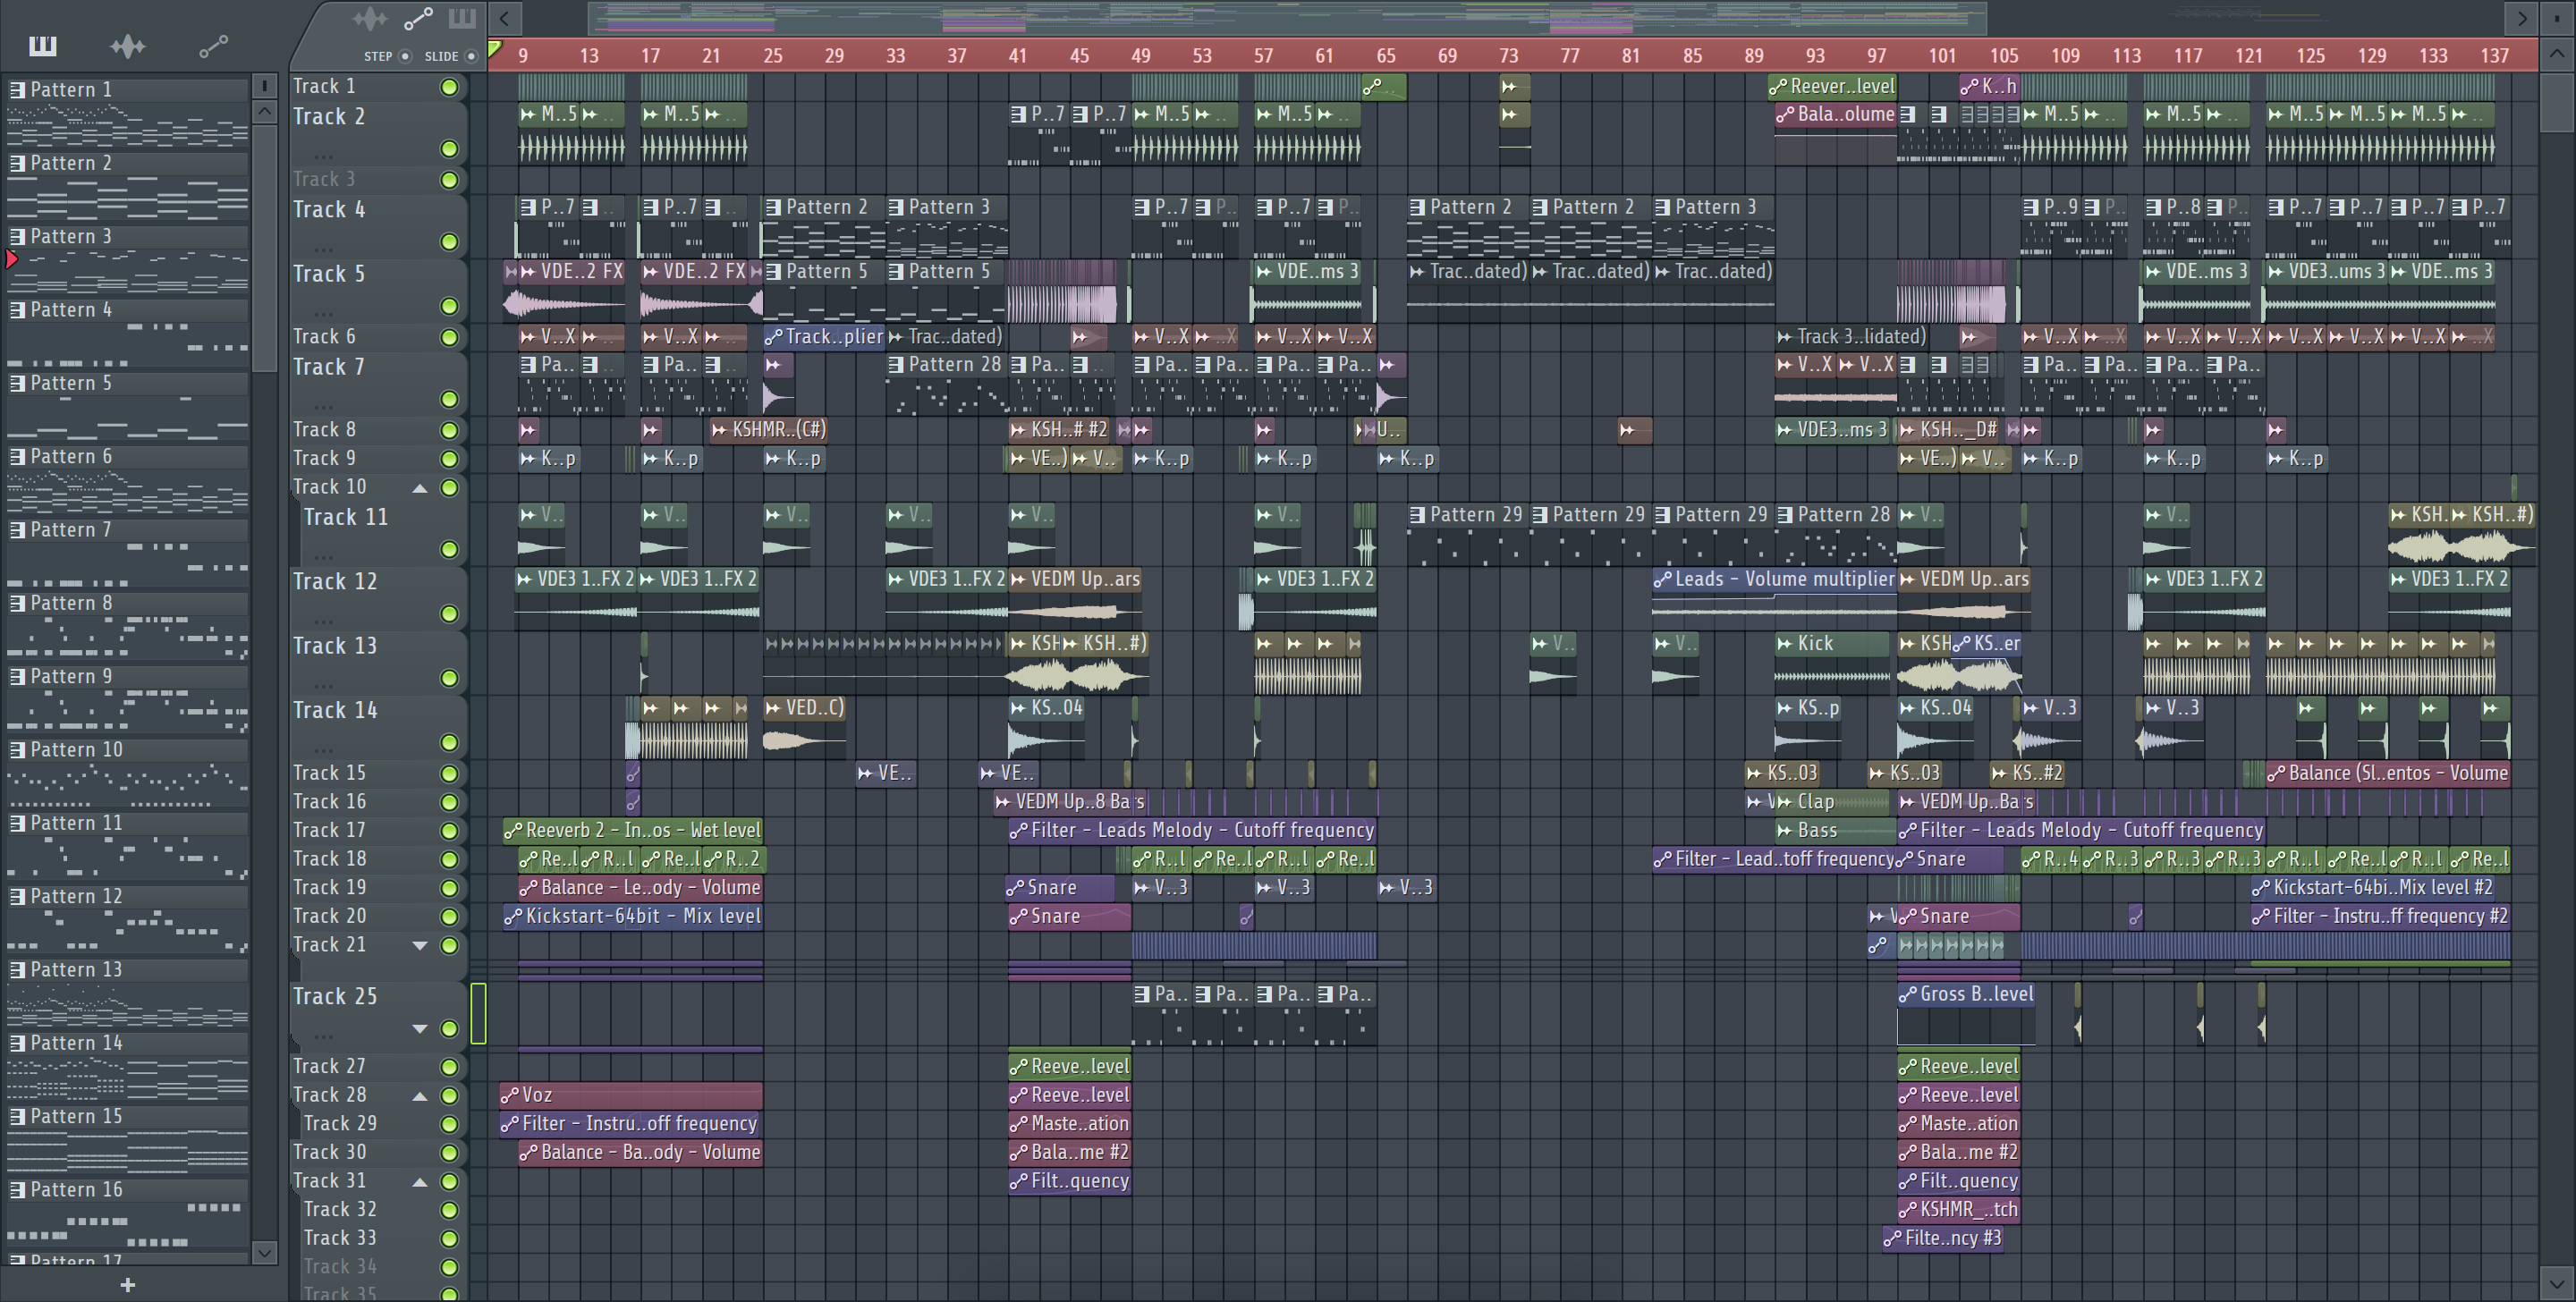Show patterns in the picker panel
Screen dimensions: 2576x1302
(x=43, y=45)
